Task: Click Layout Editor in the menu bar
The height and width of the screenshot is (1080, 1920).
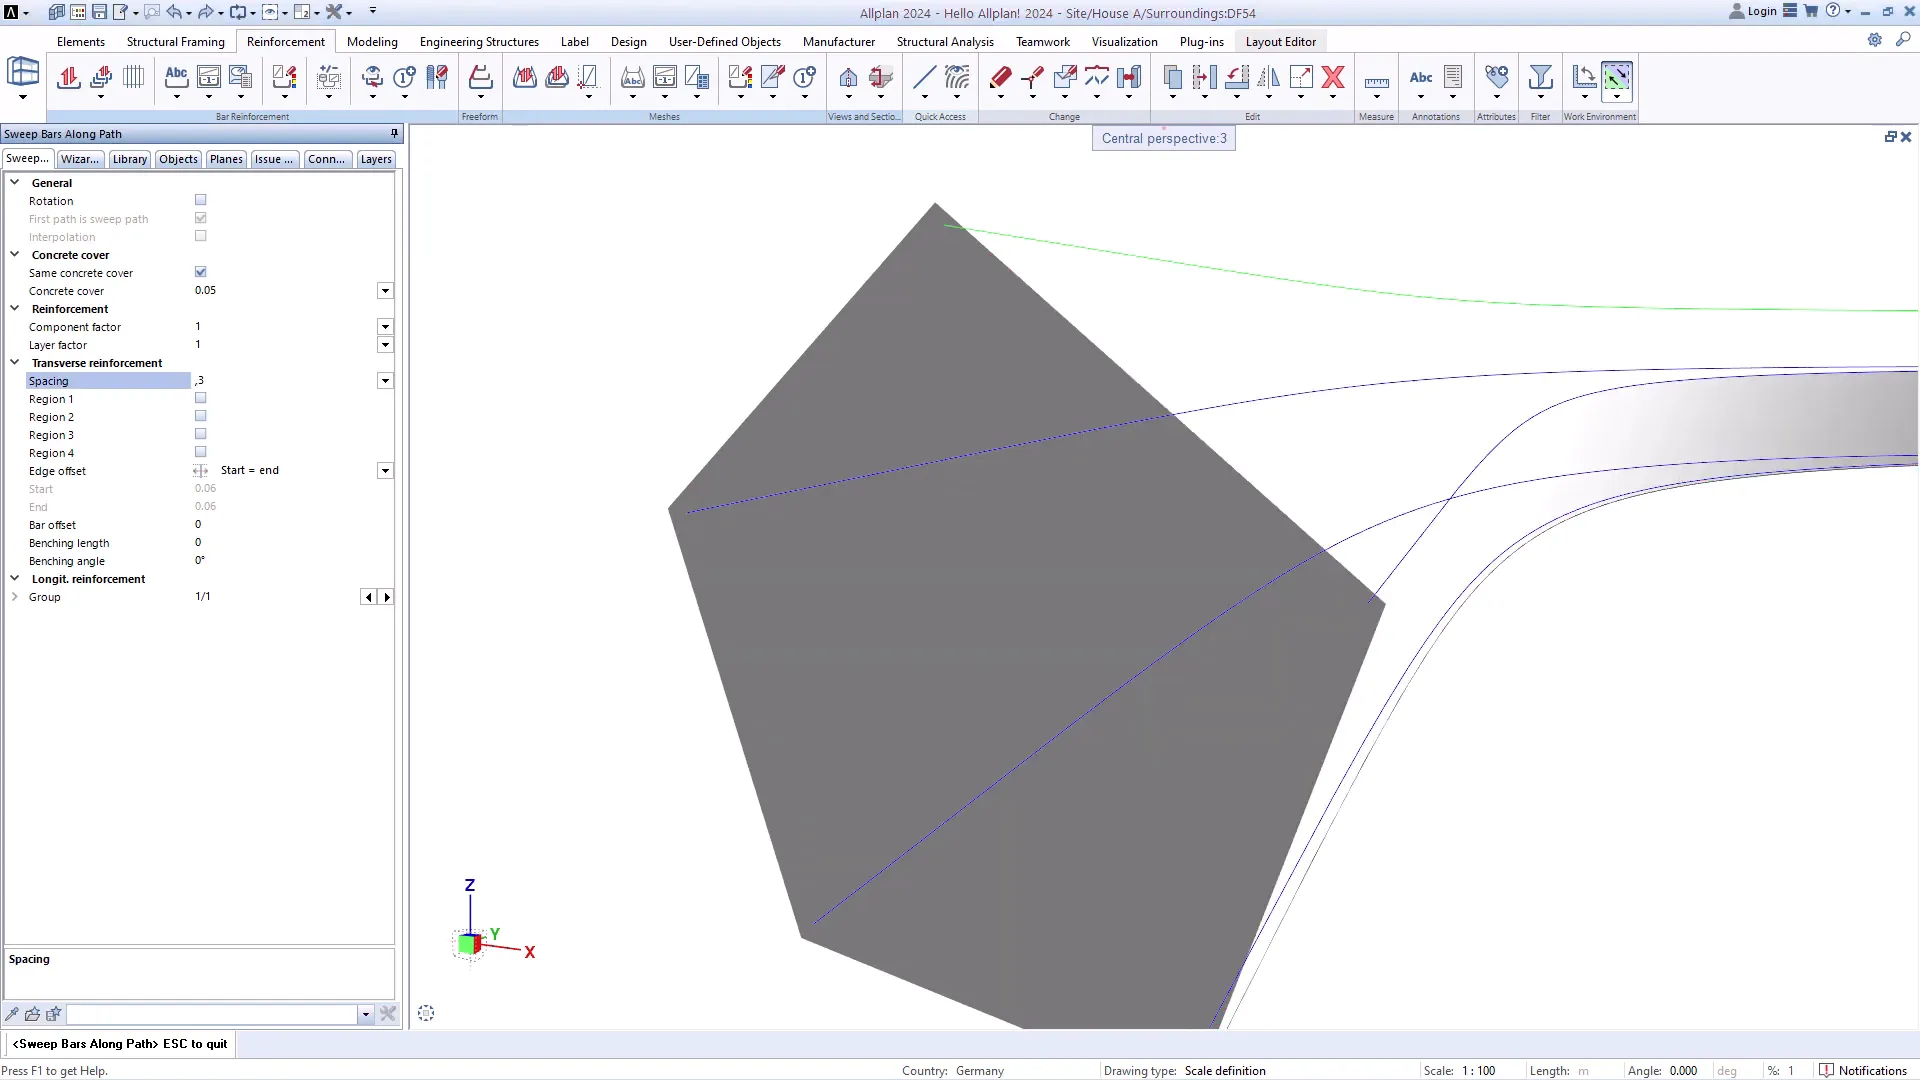Action: tap(1281, 42)
